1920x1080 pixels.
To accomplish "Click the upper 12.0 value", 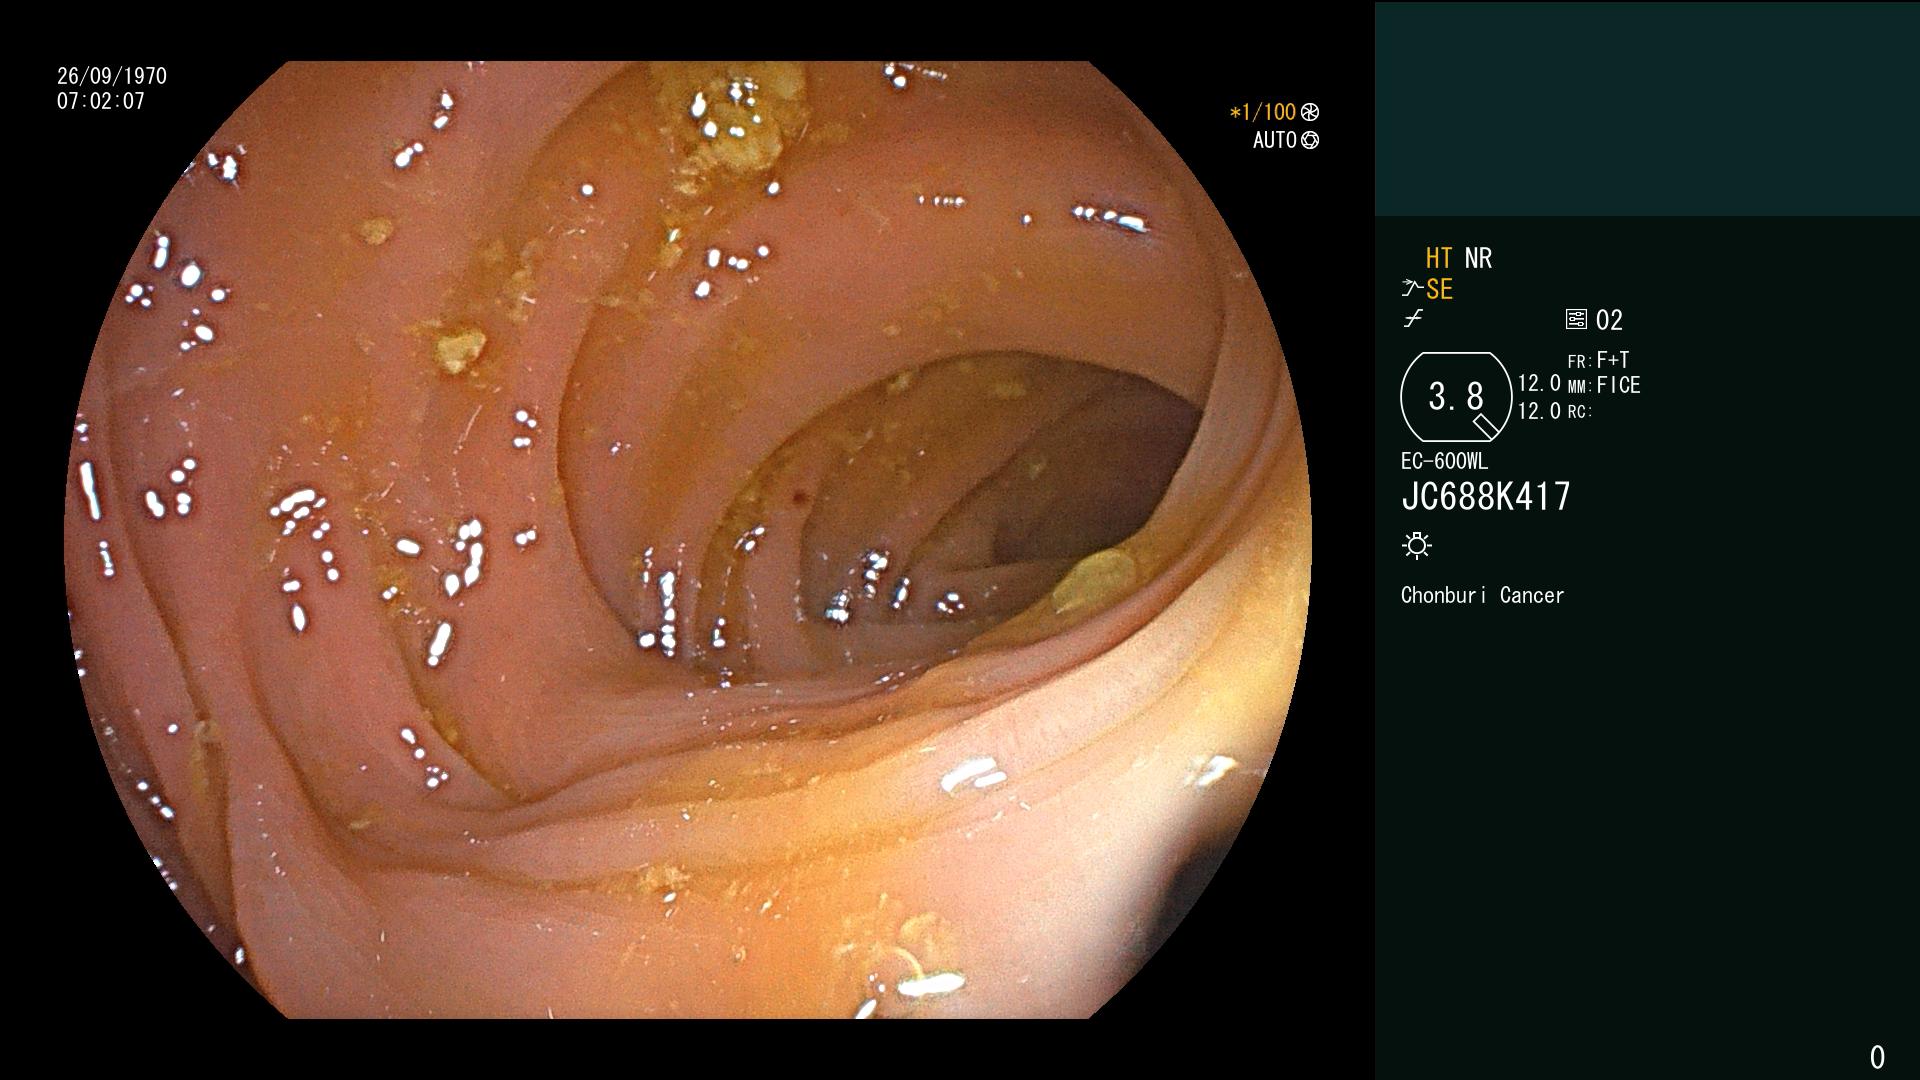I will pos(1539,384).
